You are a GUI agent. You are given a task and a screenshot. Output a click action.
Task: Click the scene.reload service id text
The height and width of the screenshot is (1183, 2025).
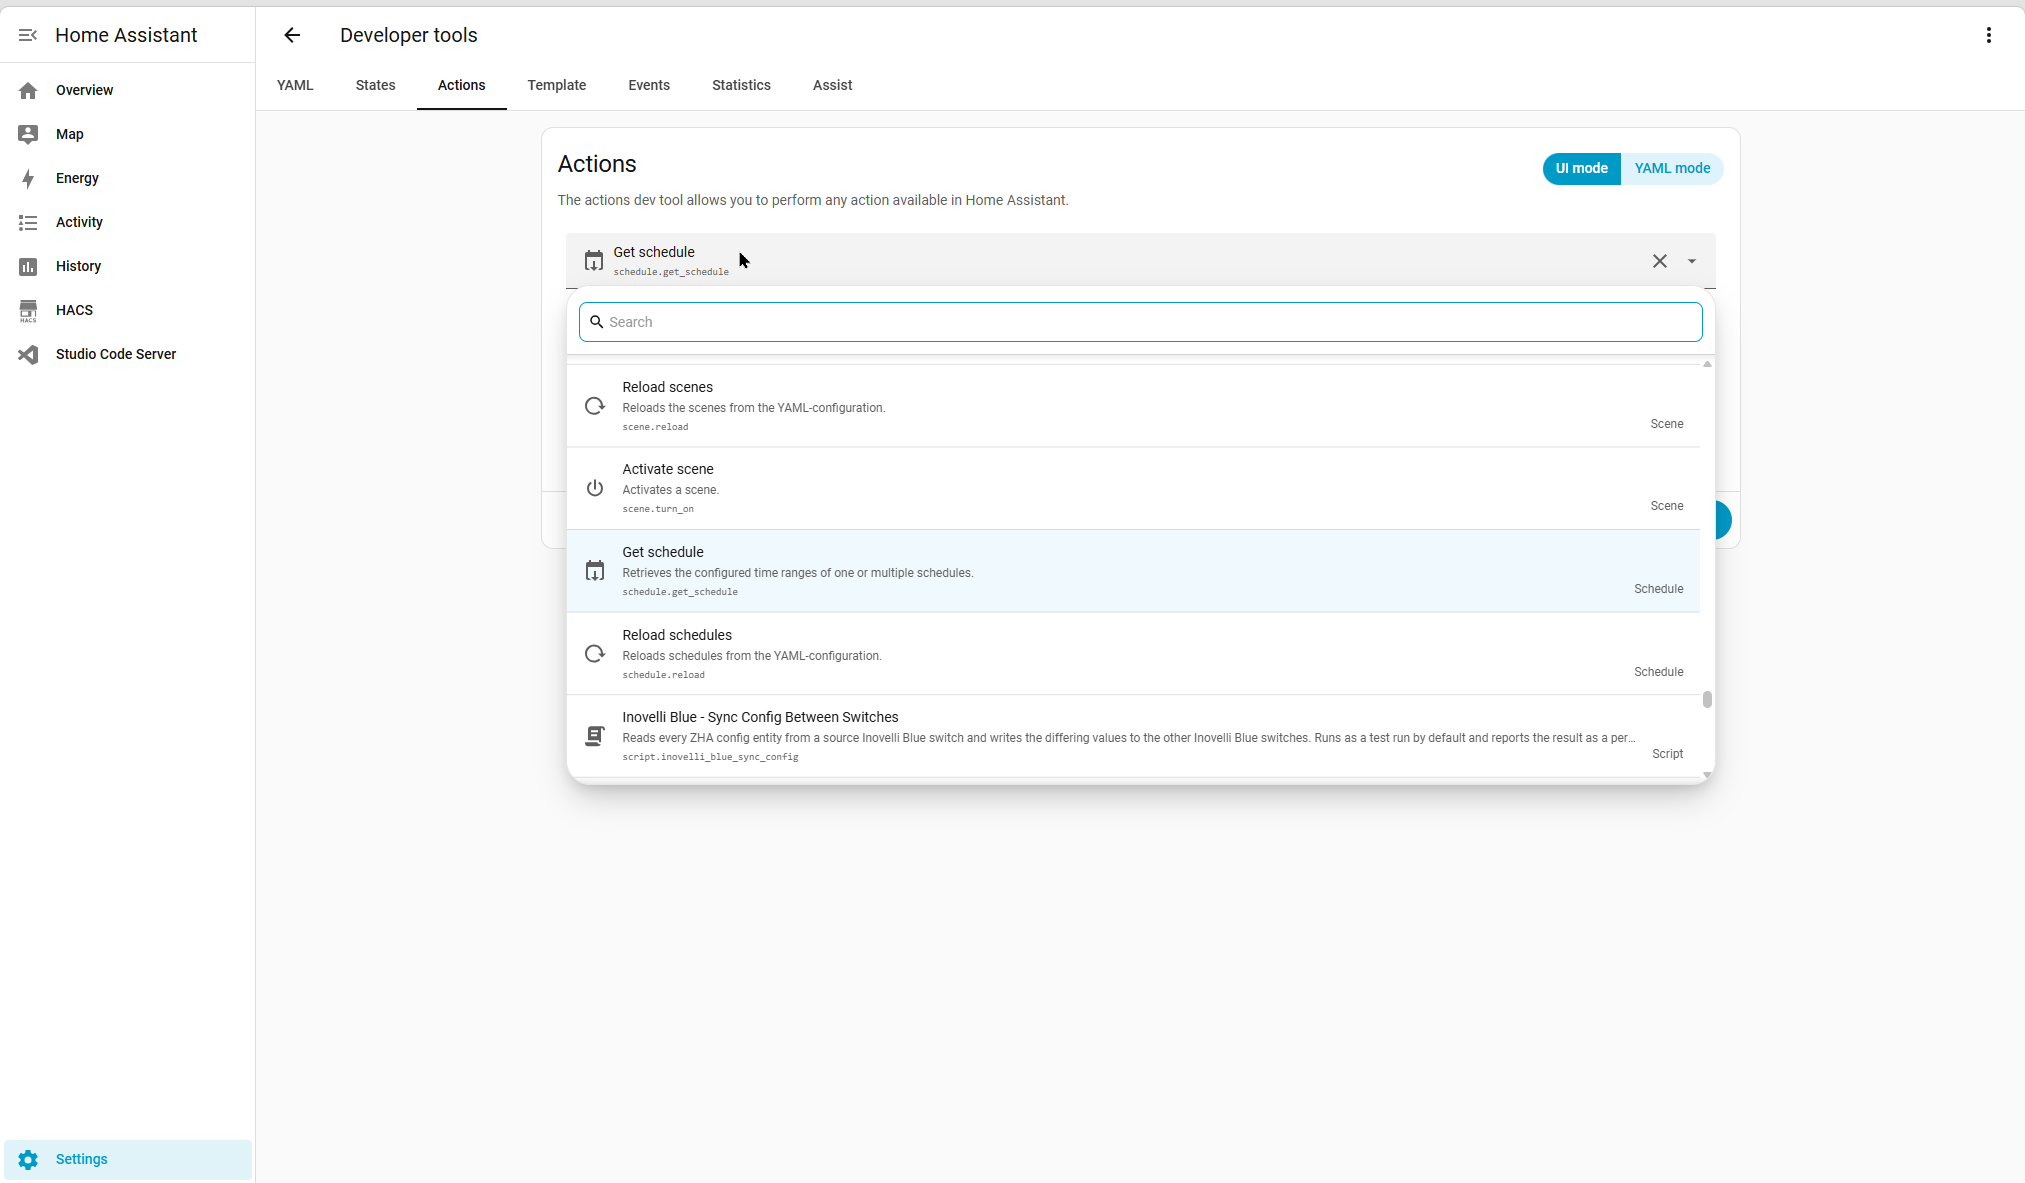click(x=655, y=427)
